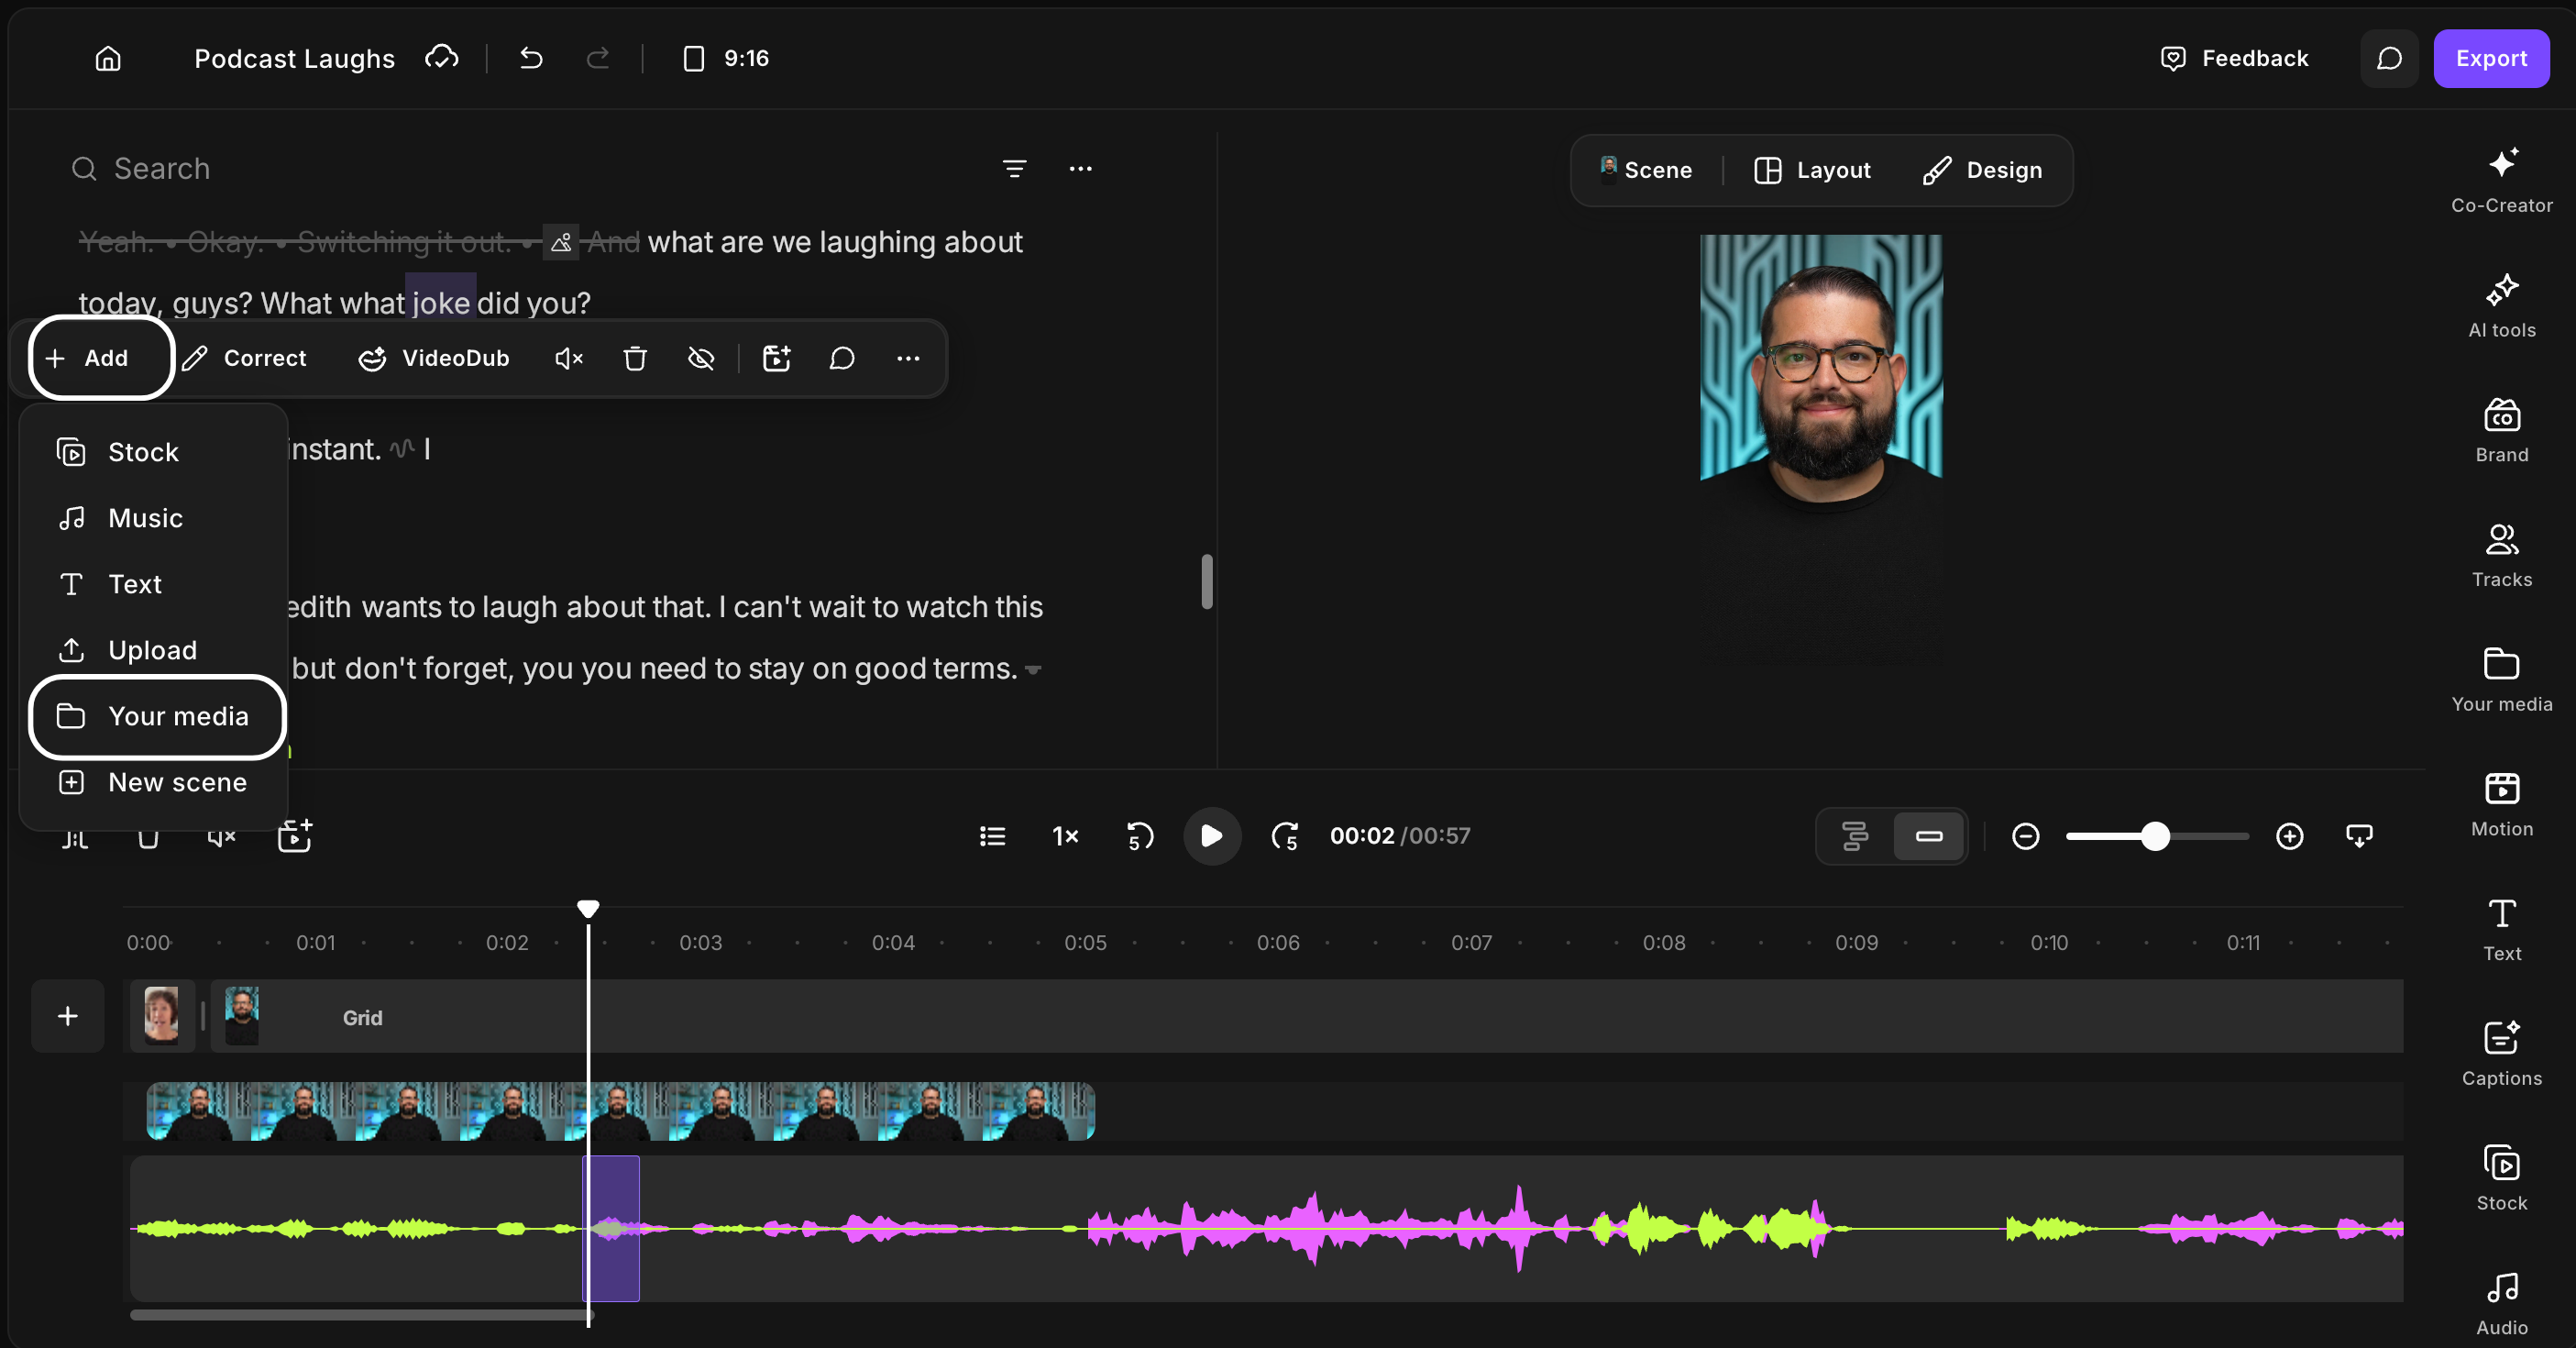Open the Motion panel
2576x1348 pixels.
pyautogui.click(x=2501, y=804)
